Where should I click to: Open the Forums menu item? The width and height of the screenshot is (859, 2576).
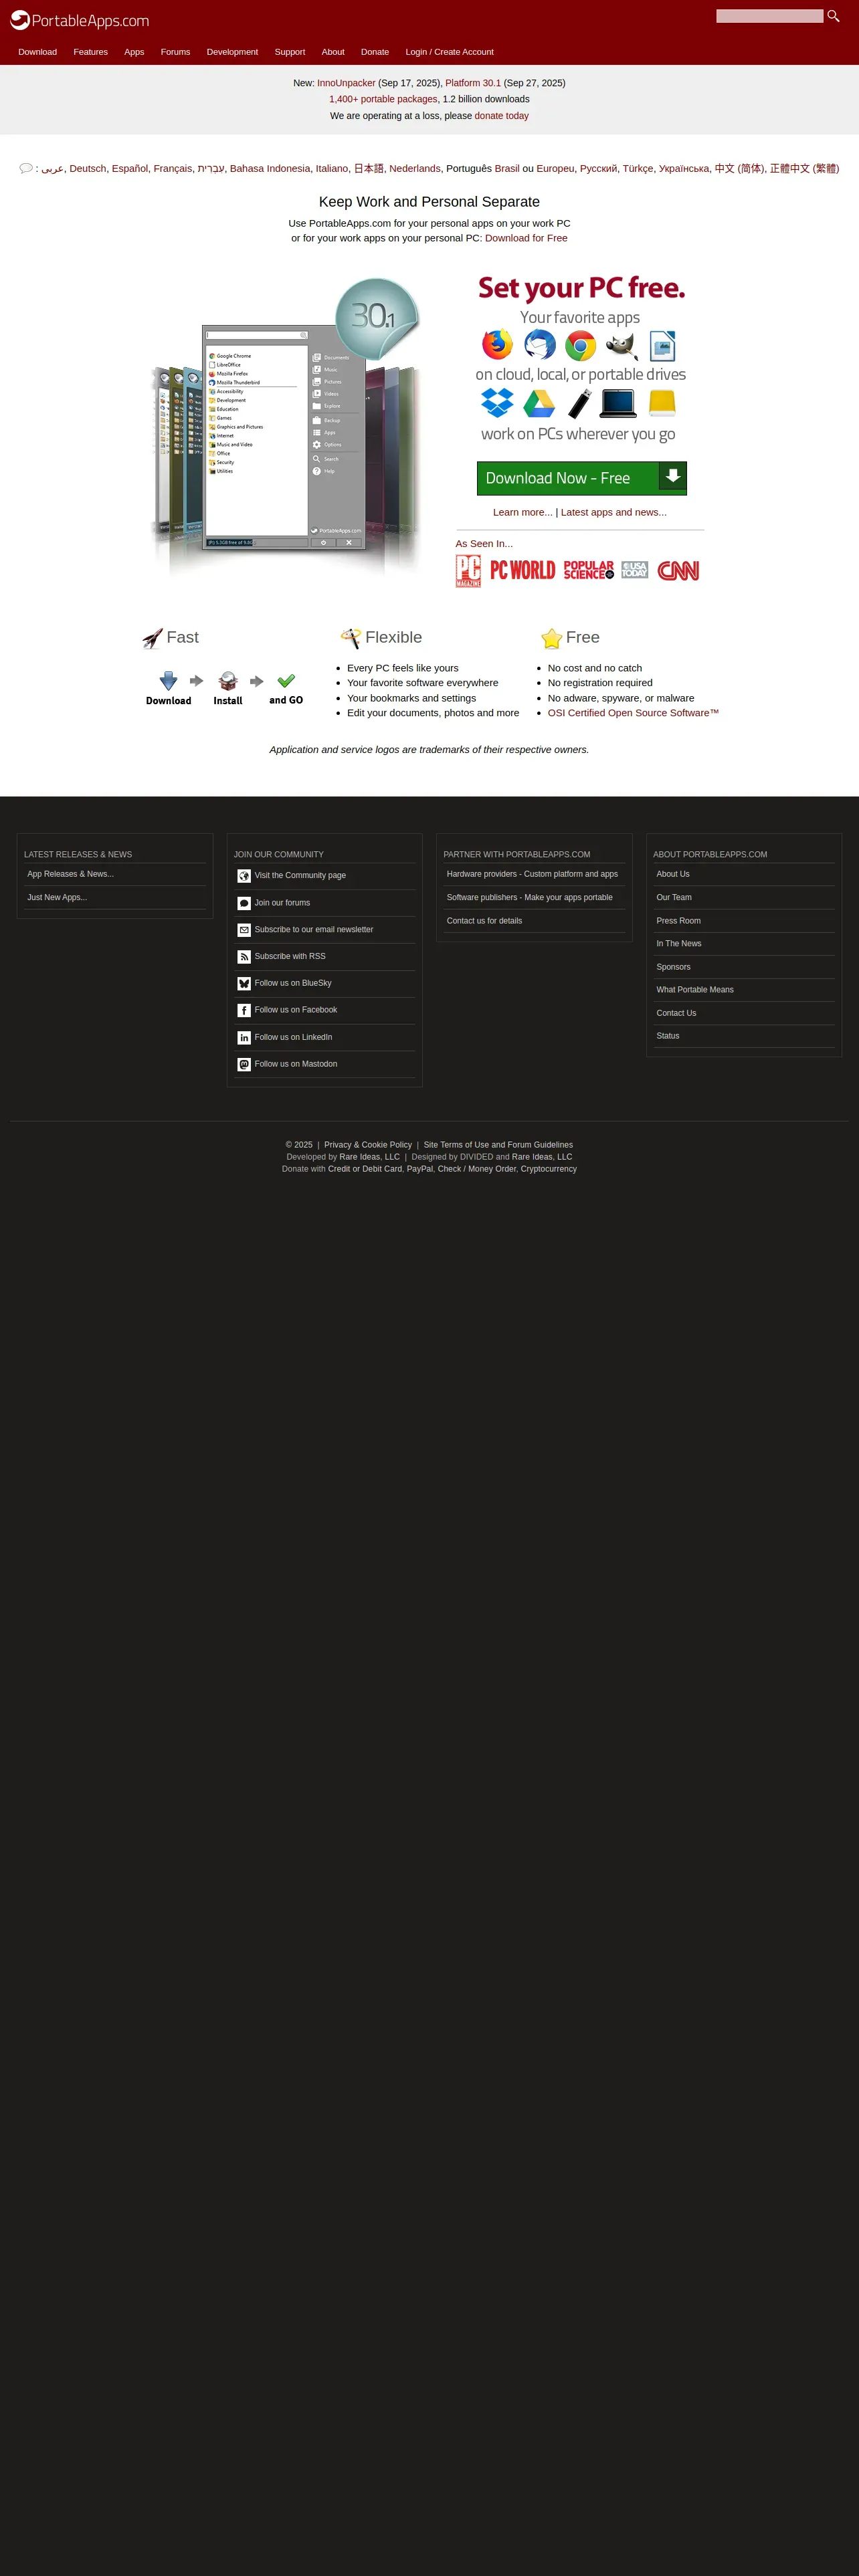click(x=175, y=52)
